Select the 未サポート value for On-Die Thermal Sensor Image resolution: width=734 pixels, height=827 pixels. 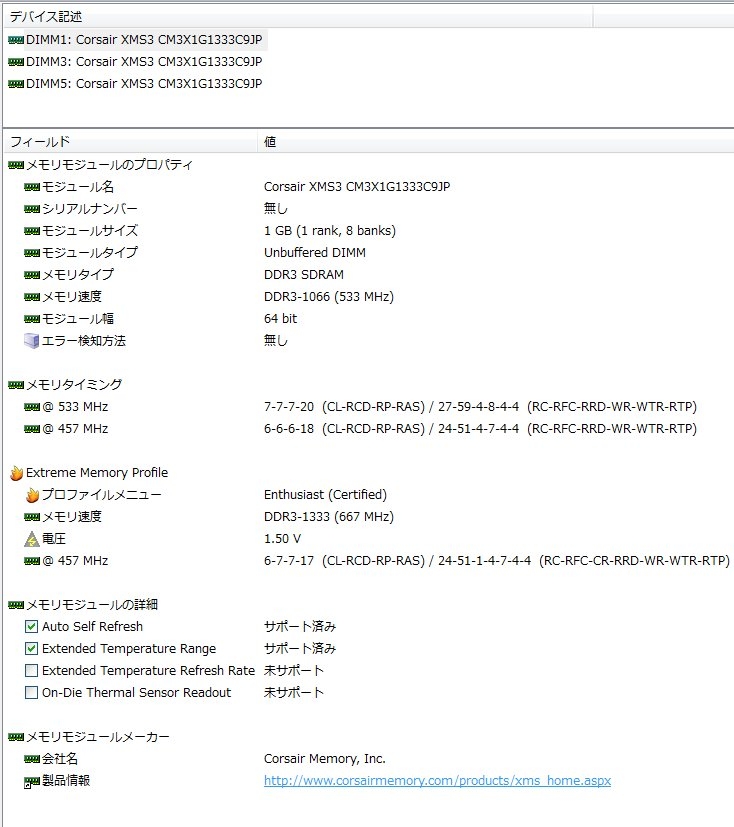(294, 693)
